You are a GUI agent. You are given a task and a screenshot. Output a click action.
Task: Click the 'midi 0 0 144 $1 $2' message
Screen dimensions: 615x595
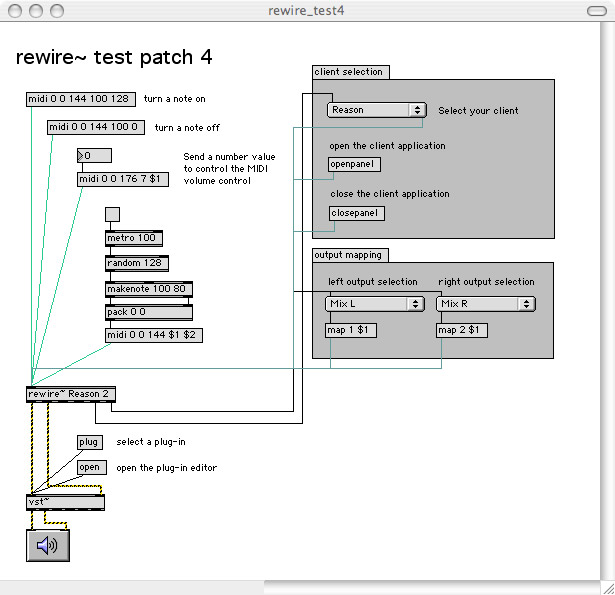pyautogui.click(x=154, y=335)
